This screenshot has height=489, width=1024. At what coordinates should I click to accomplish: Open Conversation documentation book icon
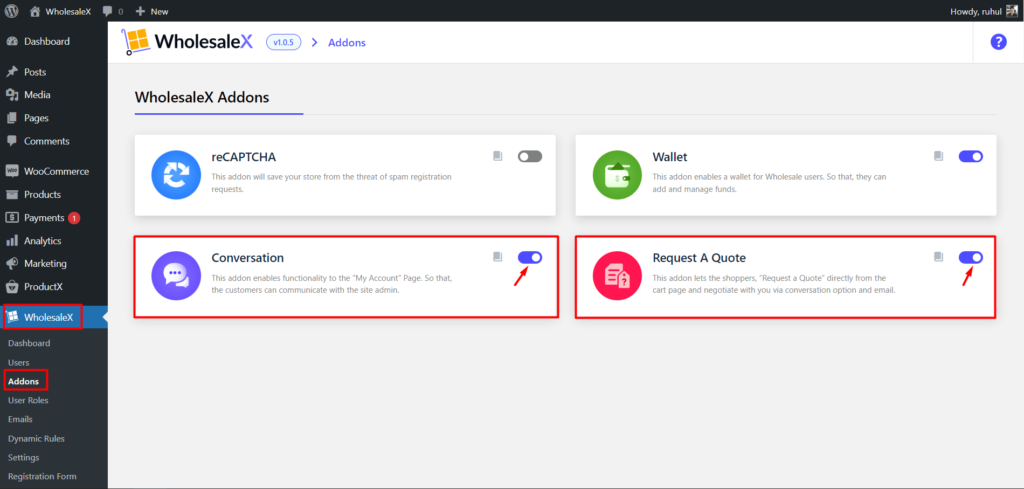498,257
